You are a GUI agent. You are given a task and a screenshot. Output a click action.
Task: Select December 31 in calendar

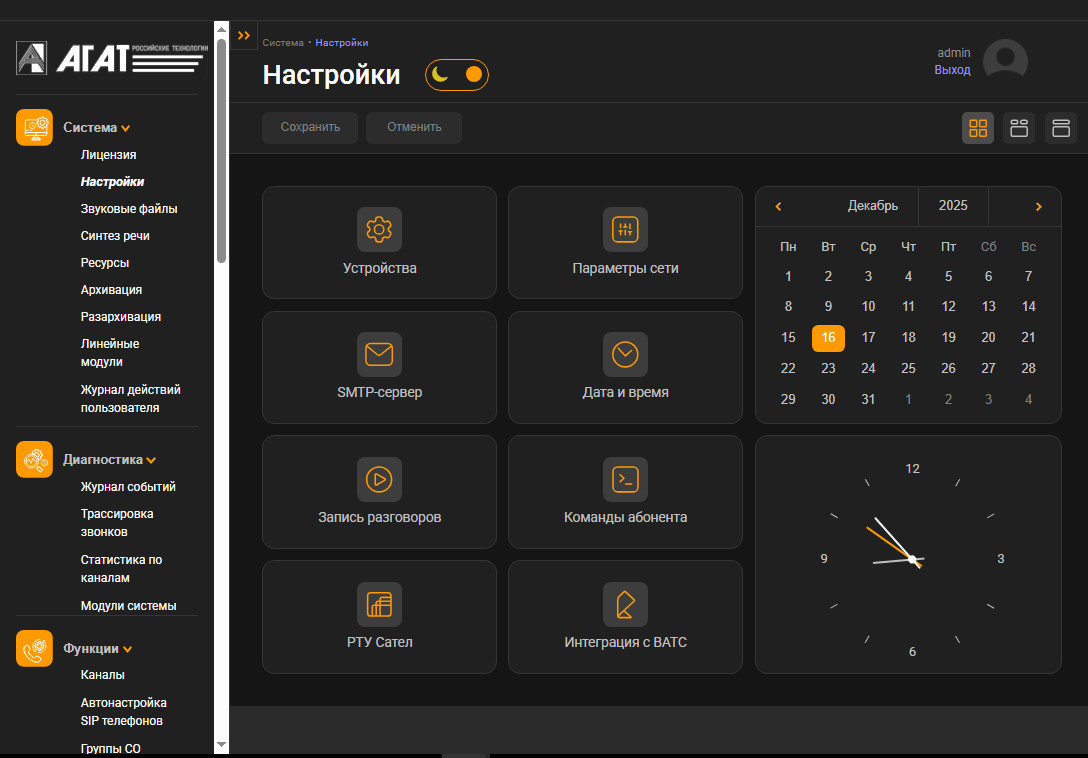[868, 399]
